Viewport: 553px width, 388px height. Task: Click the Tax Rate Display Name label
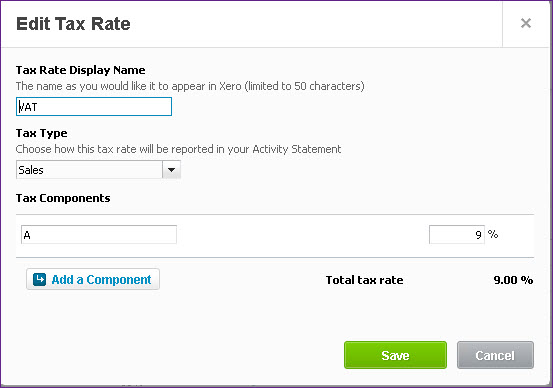click(x=80, y=70)
